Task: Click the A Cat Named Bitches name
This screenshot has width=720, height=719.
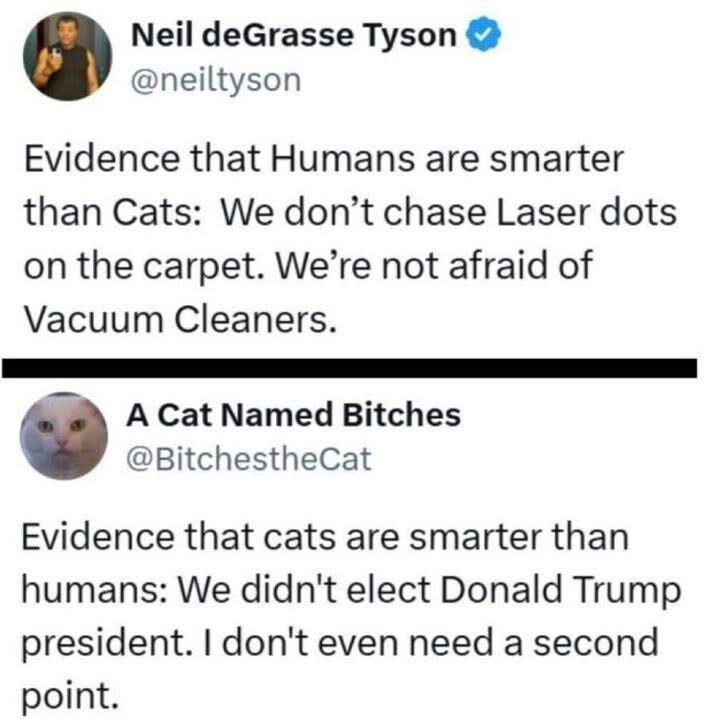Action: pos(294,414)
